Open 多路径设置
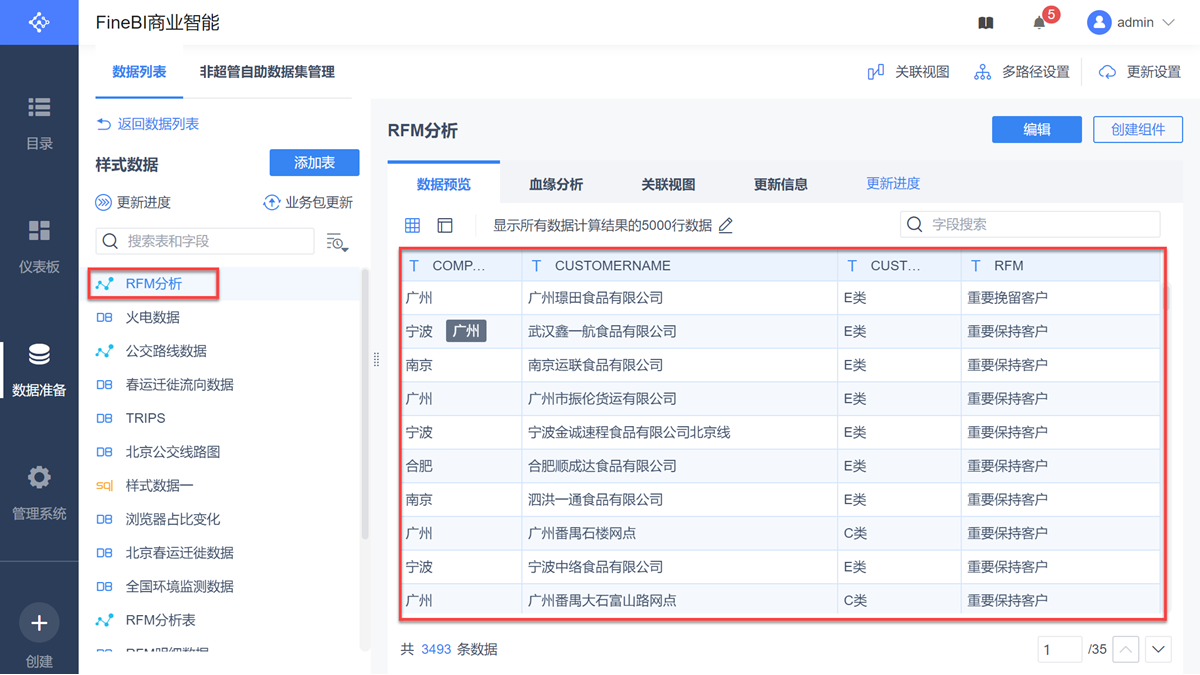 click(1022, 72)
